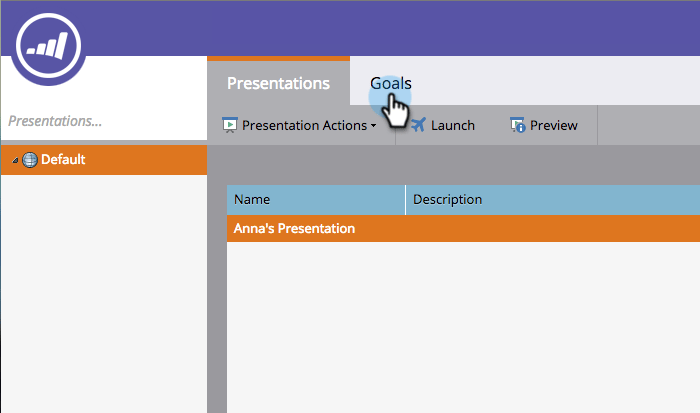The image size is (700, 413).
Task: Click the Presentation Actions menu label
Action: coord(304,125)
